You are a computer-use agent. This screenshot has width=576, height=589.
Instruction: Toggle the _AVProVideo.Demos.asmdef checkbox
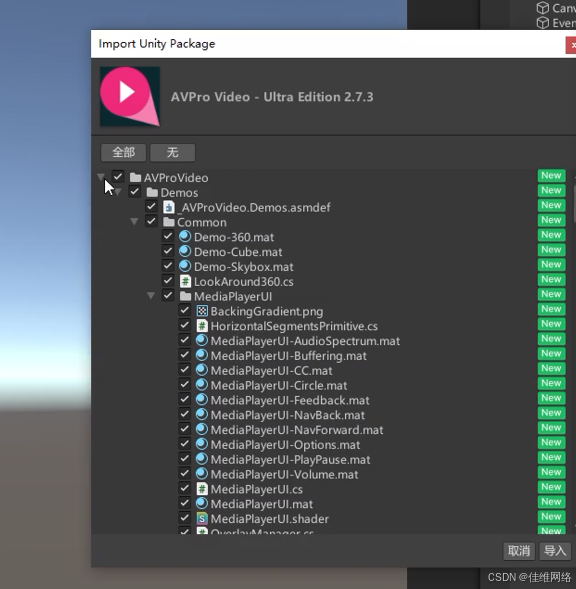[151, 206]
